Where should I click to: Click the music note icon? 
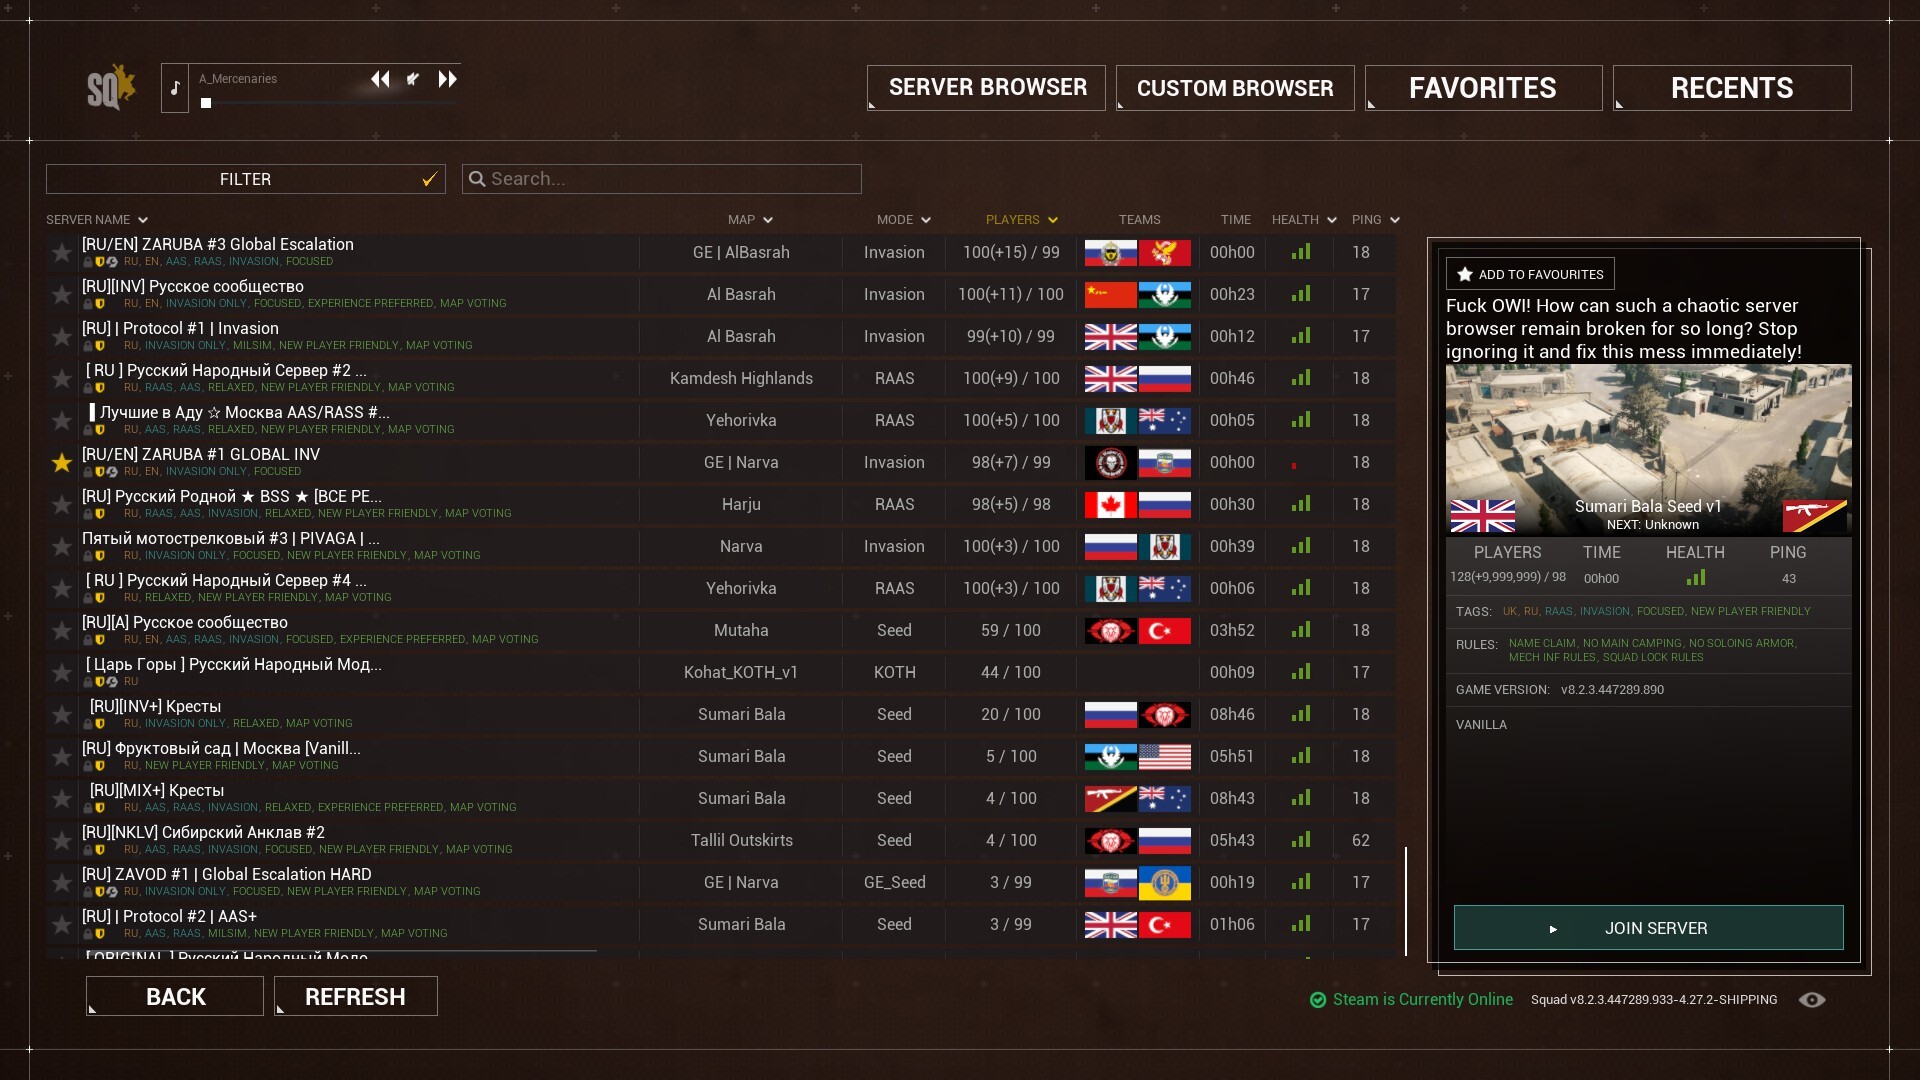(175, 88)
